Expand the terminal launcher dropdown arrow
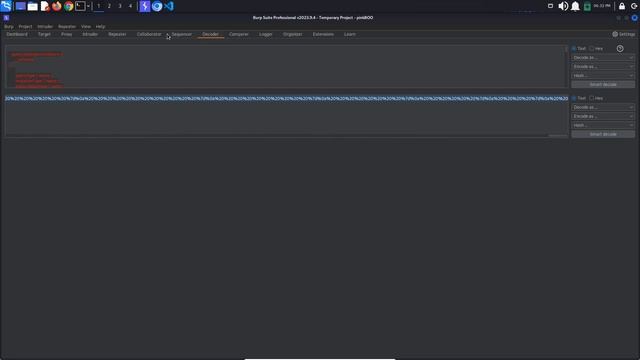This screenshot has height=360, width=640. 88,6
